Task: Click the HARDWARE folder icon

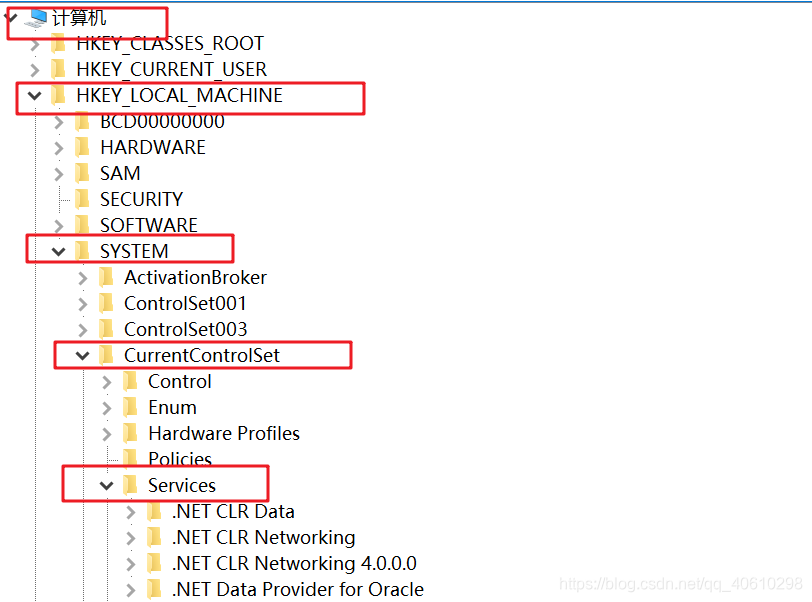Action: pyautogui.click(x=82, y=147)
